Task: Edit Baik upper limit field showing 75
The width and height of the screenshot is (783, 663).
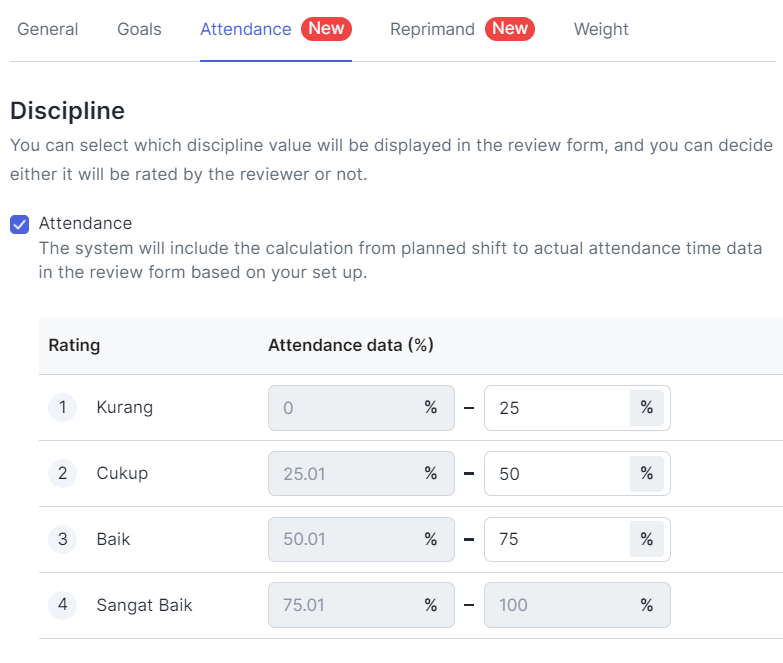Action: [577, 539]
